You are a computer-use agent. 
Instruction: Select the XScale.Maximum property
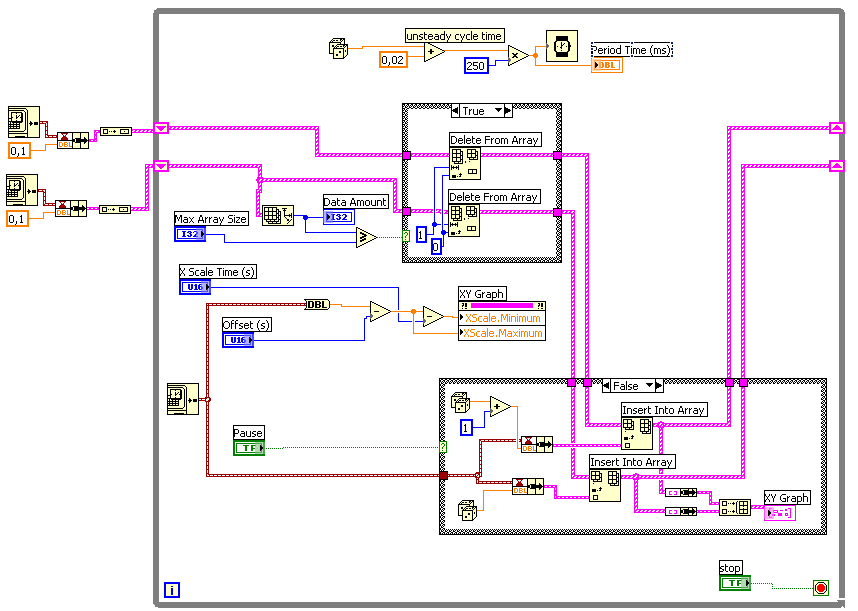point(502,333)
